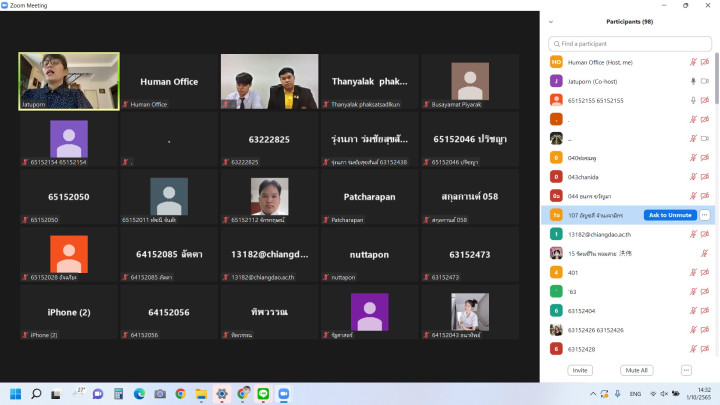Open the Calculator app in the taskbar
Screen dimensions: 720x405
pos(118,394)
